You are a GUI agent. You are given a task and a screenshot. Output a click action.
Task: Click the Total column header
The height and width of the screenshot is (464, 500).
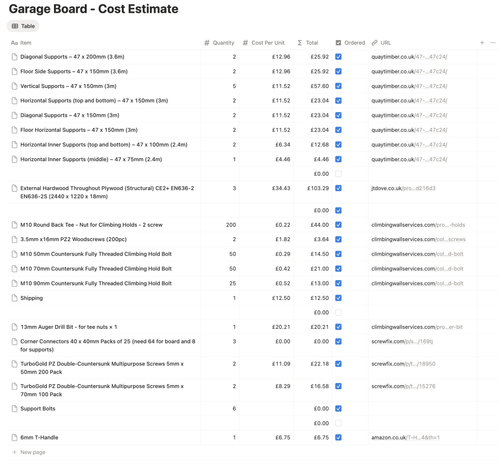[x=308, y=43]
